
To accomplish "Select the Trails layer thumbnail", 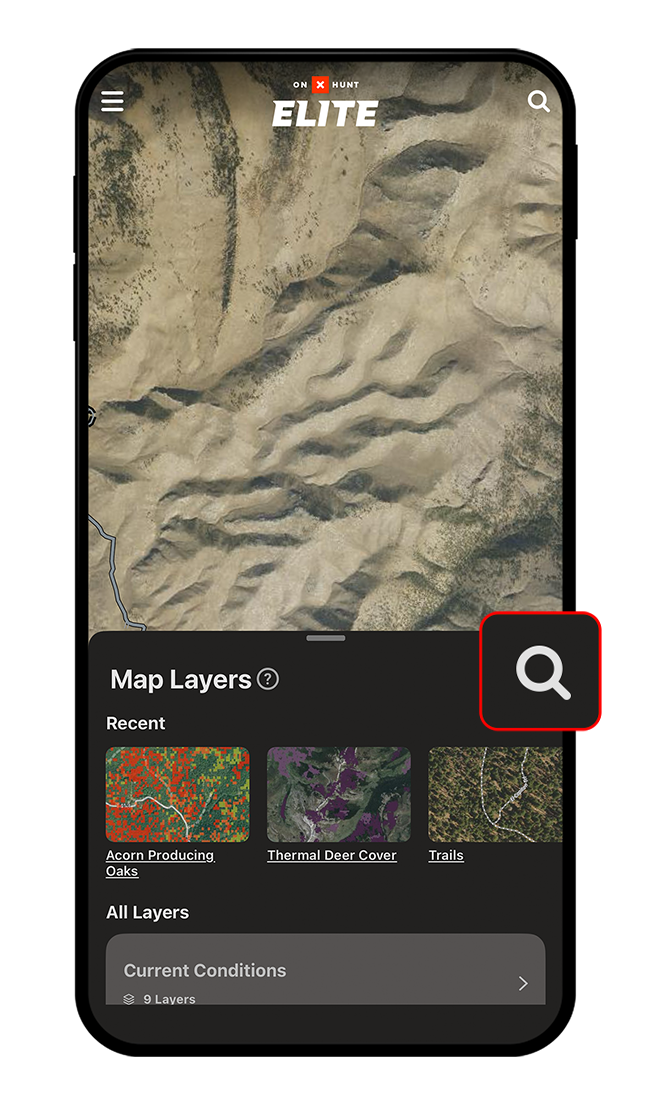I will 495,794.
